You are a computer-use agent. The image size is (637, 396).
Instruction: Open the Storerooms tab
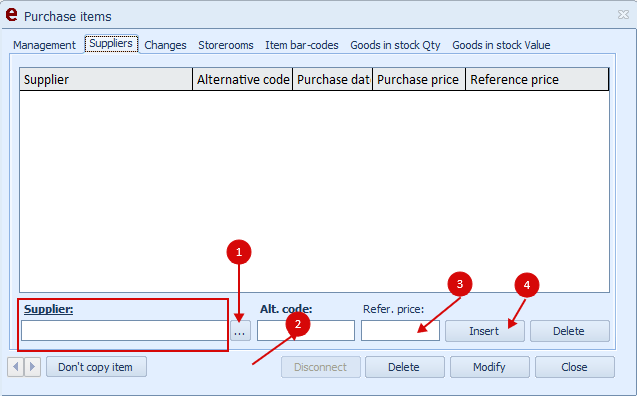pos(226,45)
